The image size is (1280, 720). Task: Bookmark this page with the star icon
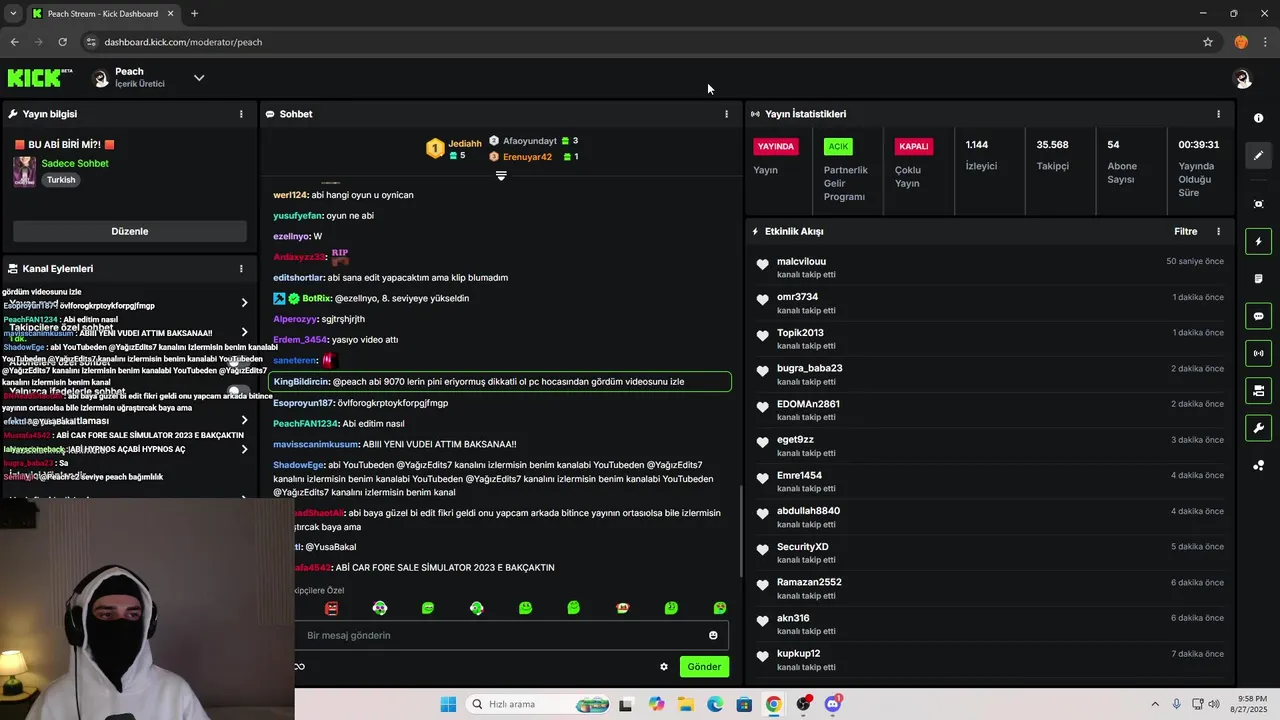point(1208,42)
